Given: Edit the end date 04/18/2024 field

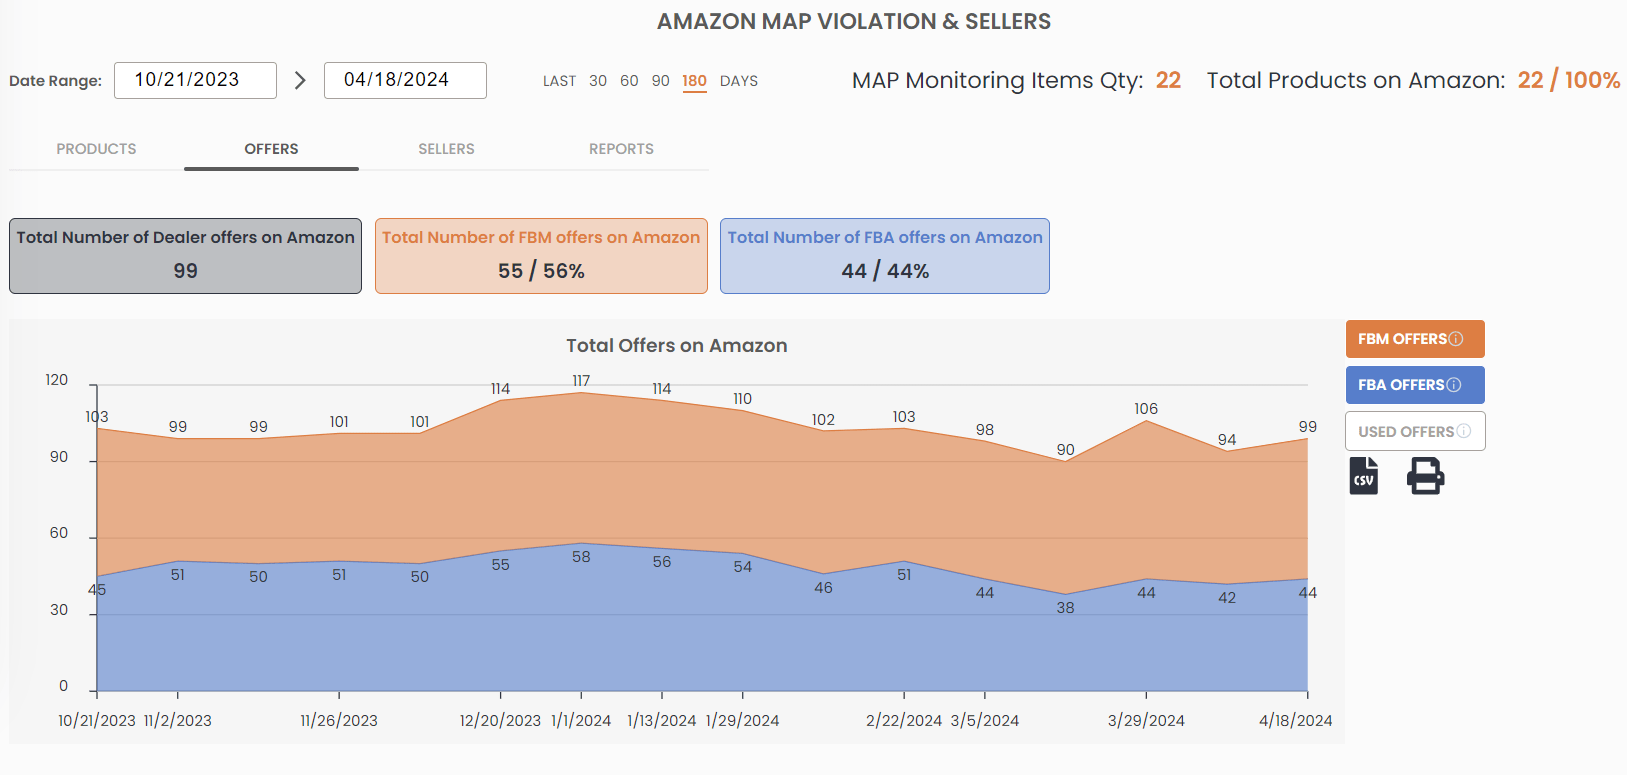Looking at the screenshot, I should (x=405, y=80).
